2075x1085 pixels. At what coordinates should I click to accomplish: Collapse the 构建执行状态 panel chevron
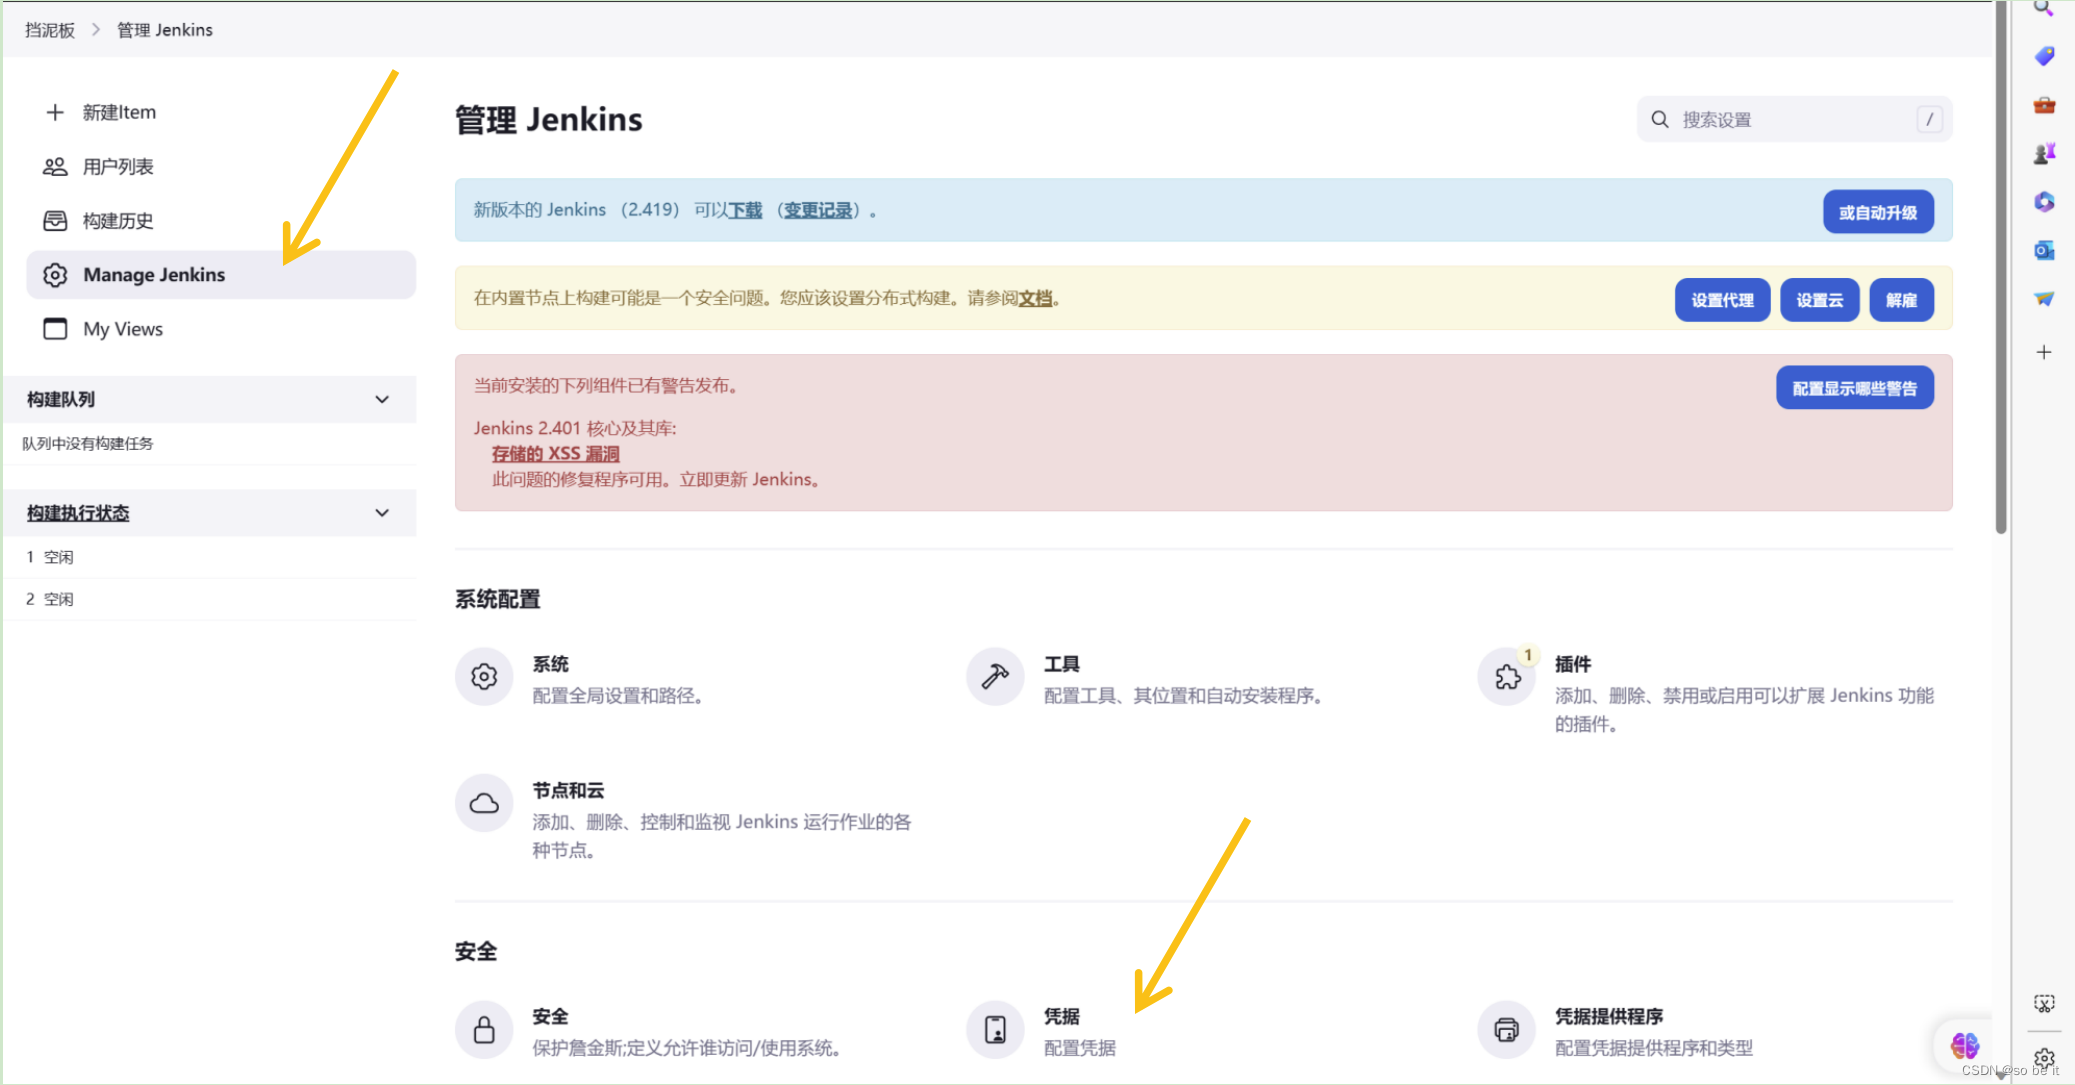tap(382, 513)
